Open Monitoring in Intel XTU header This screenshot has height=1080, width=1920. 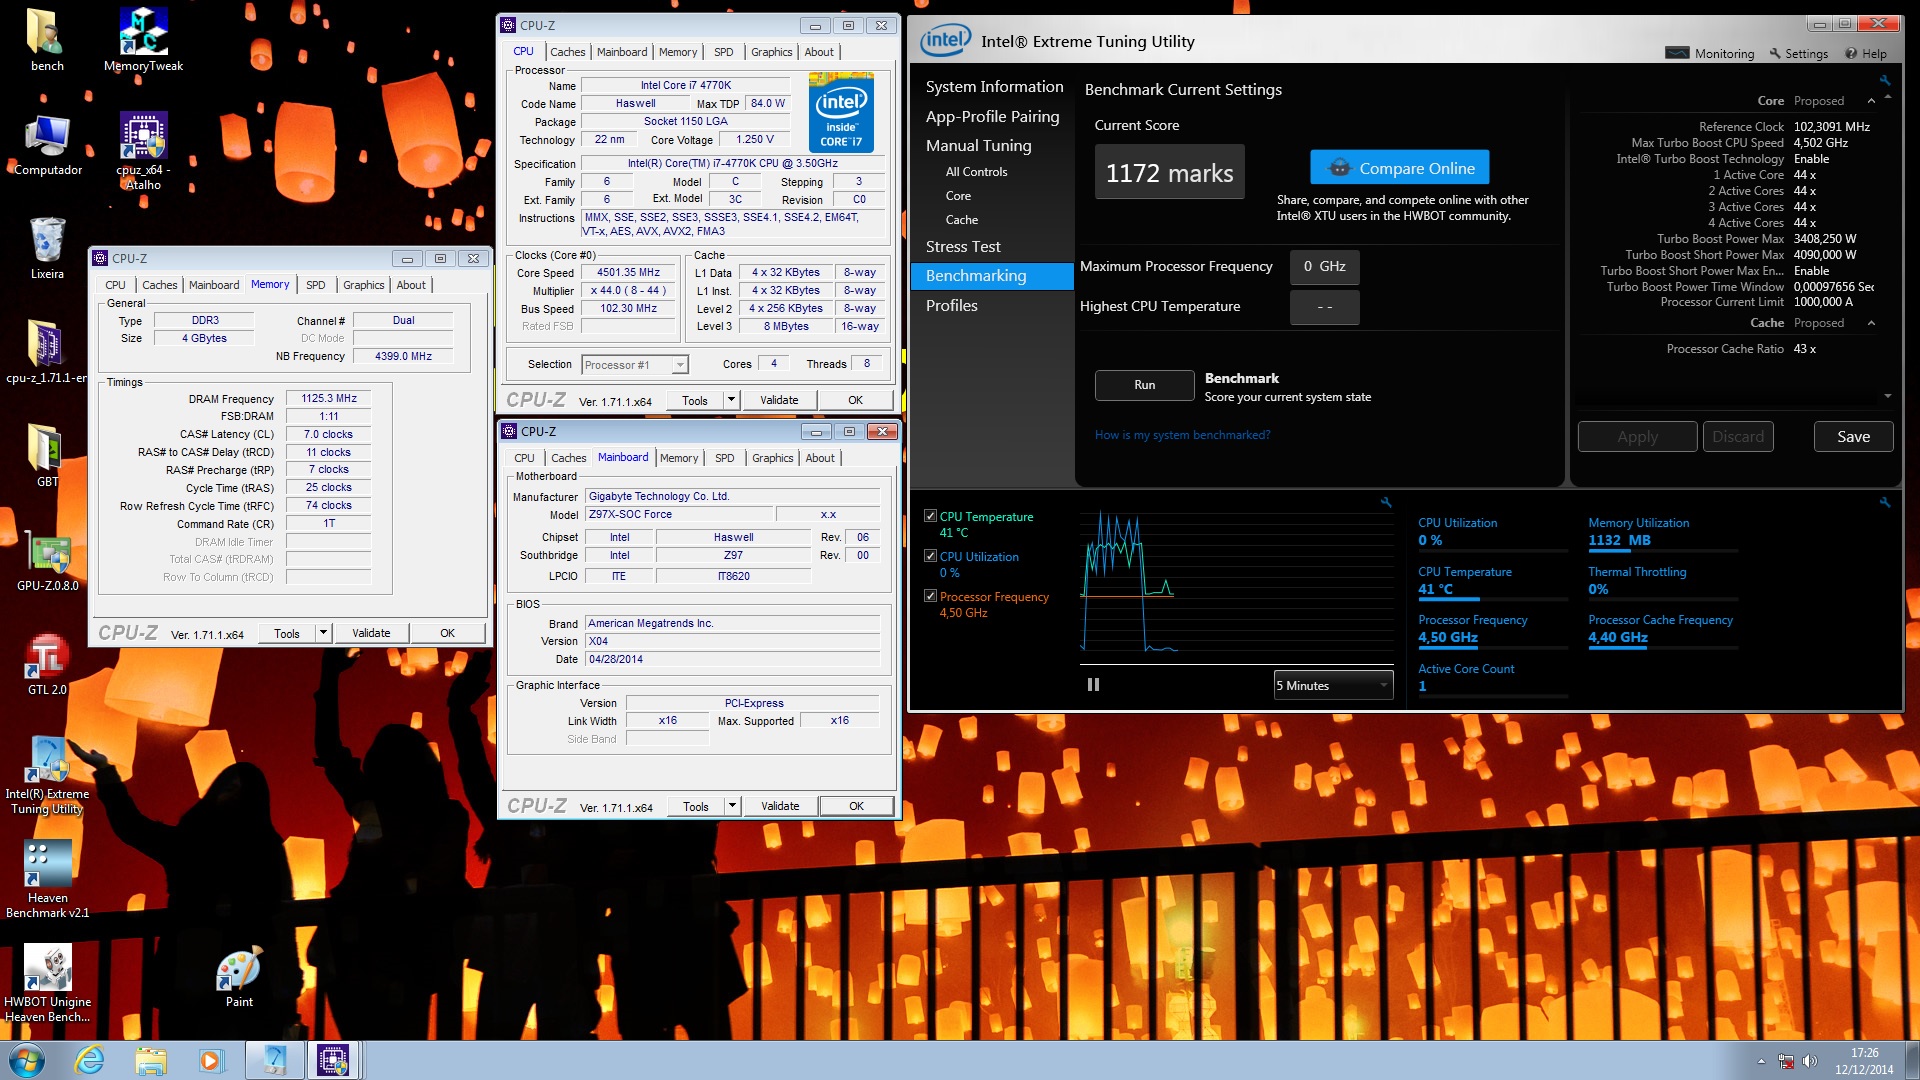pyautogui.click(x=1710, y=54)
